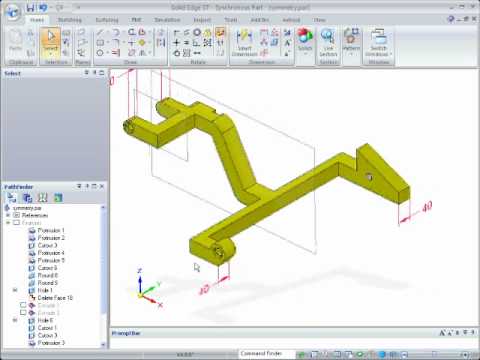Screen dimensions: 480x360
Task: Open the Live Section tool
Action: click(328, 42)
